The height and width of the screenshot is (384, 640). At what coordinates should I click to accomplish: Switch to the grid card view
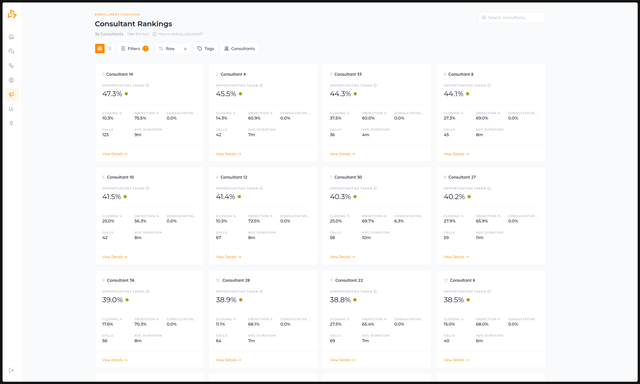click(x=100, y=49)
